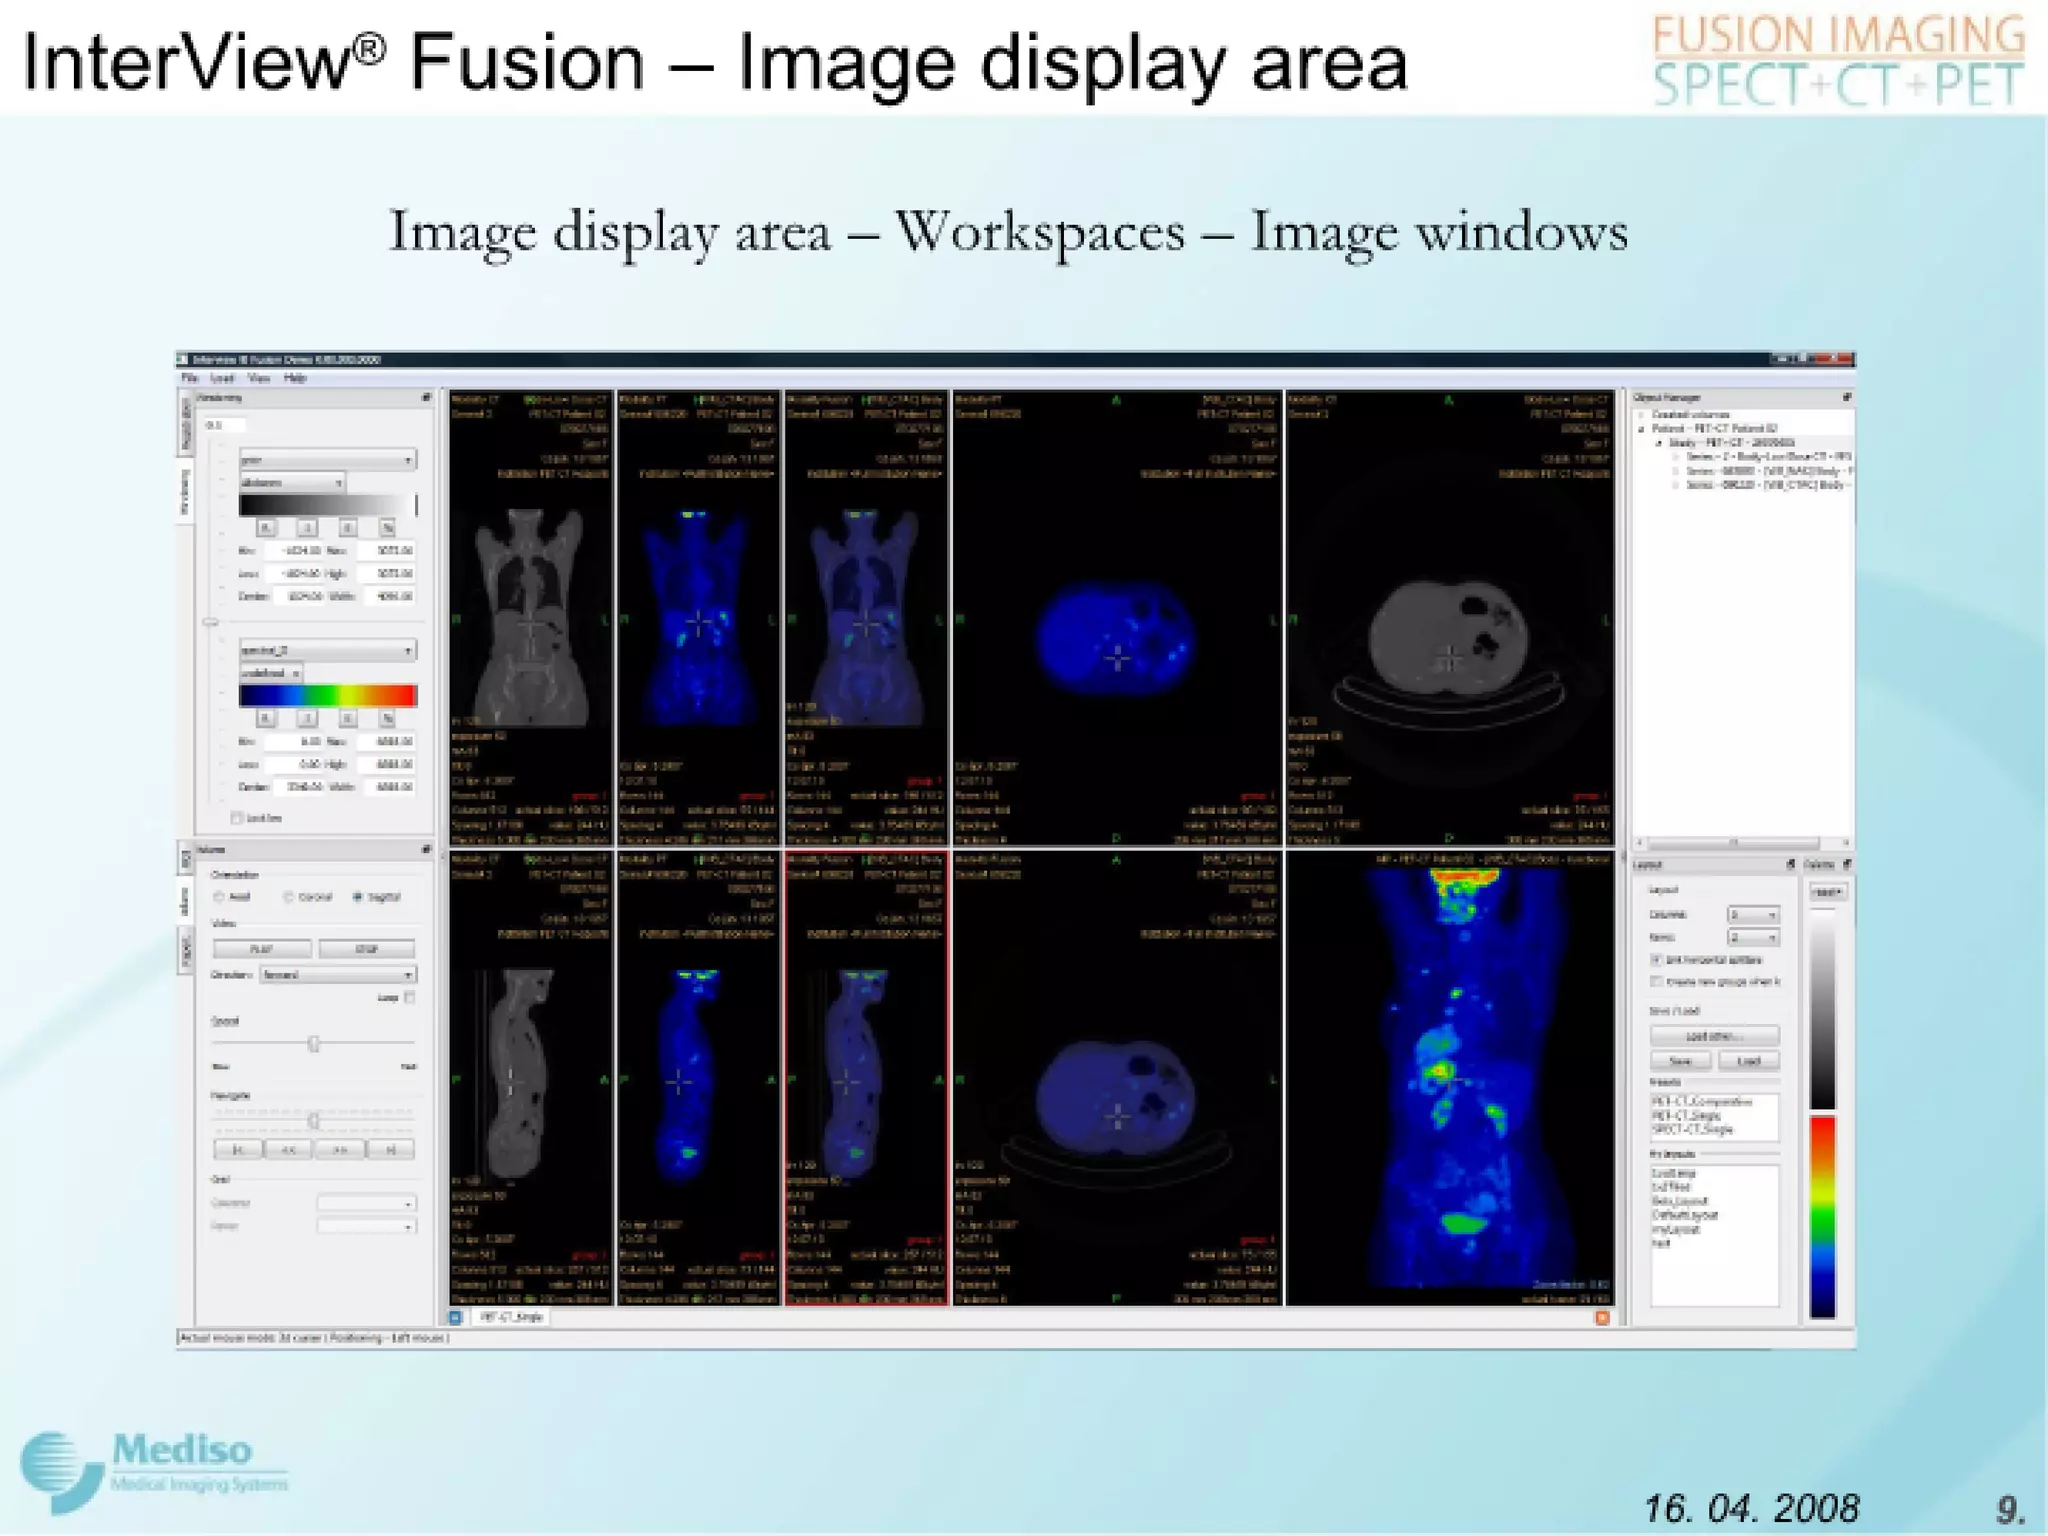2048x1536 pixels.
Task: Undock the Layout panel via its float icon
Action: pos(1790,864)
